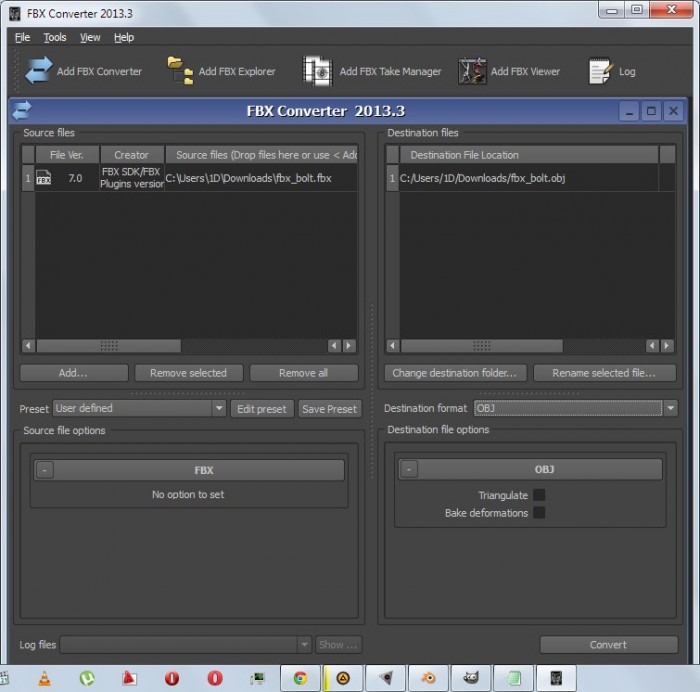Enable the Triangulate checkbox
The width and height of the screenshot is (700, 692).
[x=539, y=495]
